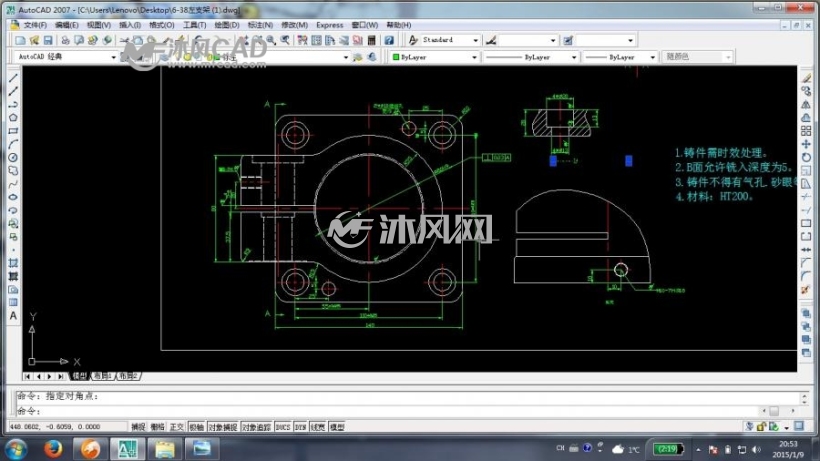
Task: Open the ByLayer color dropdown
Action: (474, 57)
